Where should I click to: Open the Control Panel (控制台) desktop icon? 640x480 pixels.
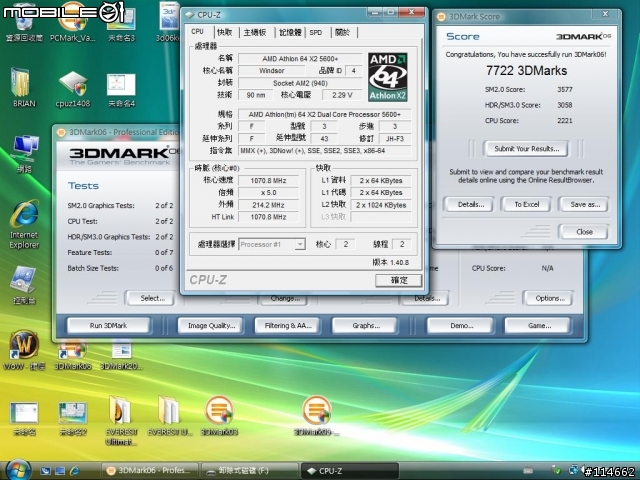pos(24,285)
